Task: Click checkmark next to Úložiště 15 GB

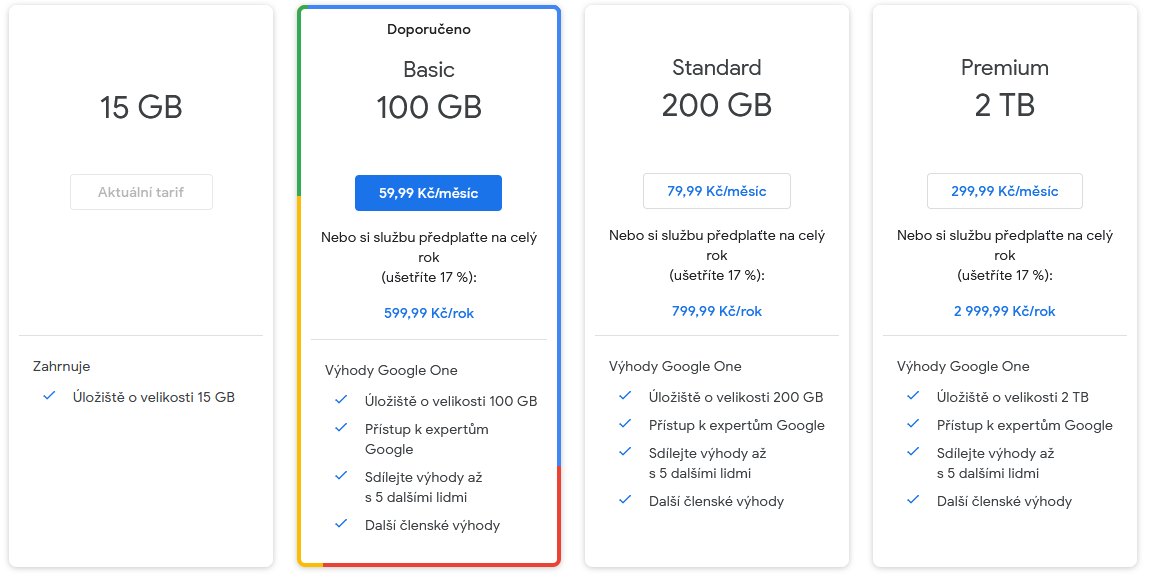Action: click(49, 396)
